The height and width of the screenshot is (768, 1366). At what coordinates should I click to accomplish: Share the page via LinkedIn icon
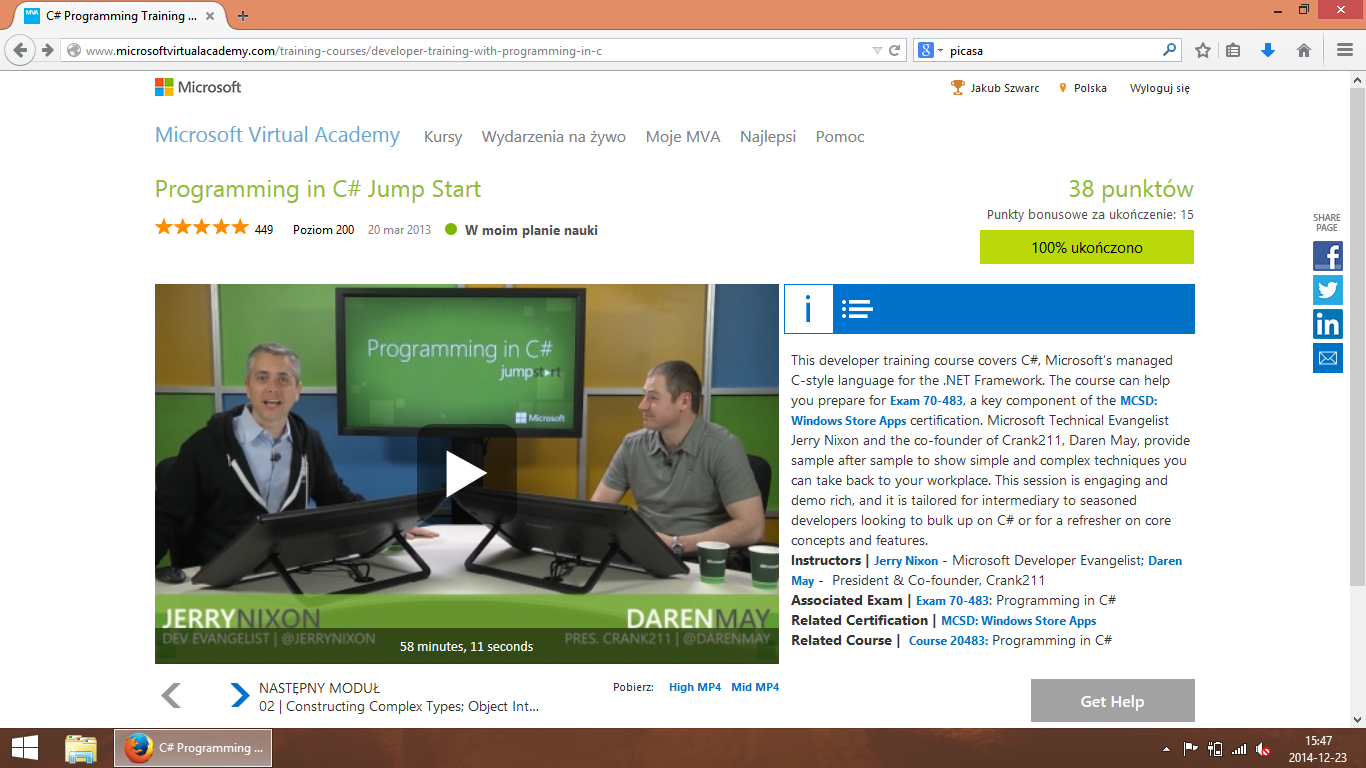pyautogui.click(x=1328, y=324)
